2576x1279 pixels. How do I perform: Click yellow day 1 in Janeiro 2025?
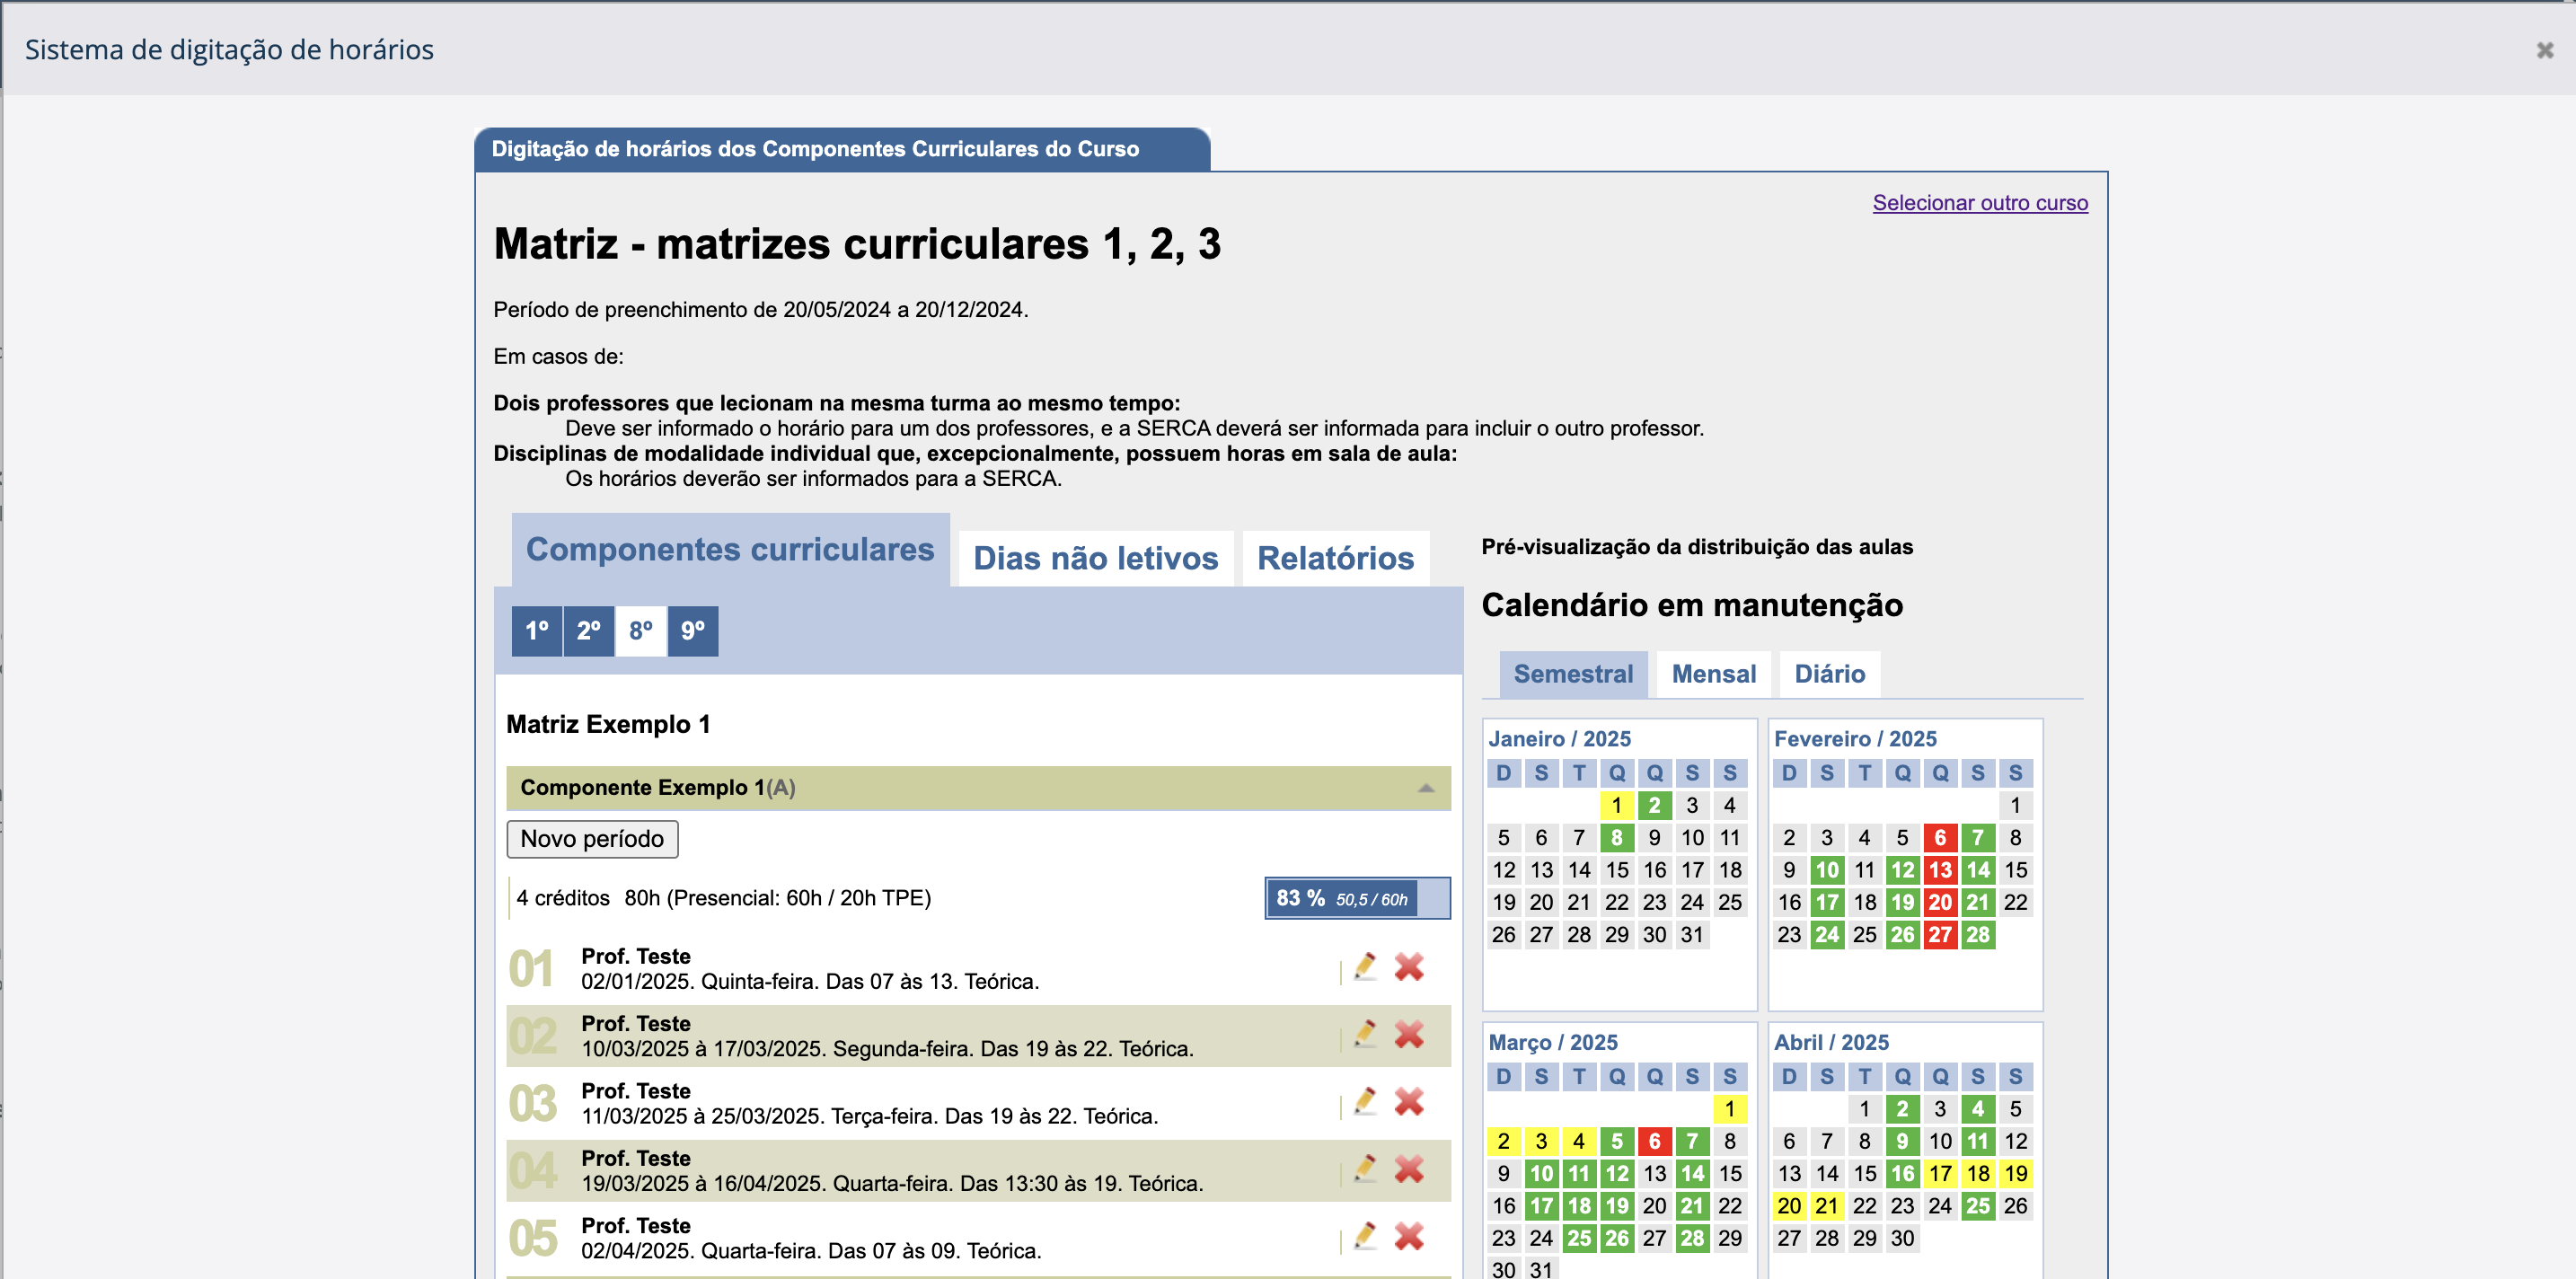1617,805
